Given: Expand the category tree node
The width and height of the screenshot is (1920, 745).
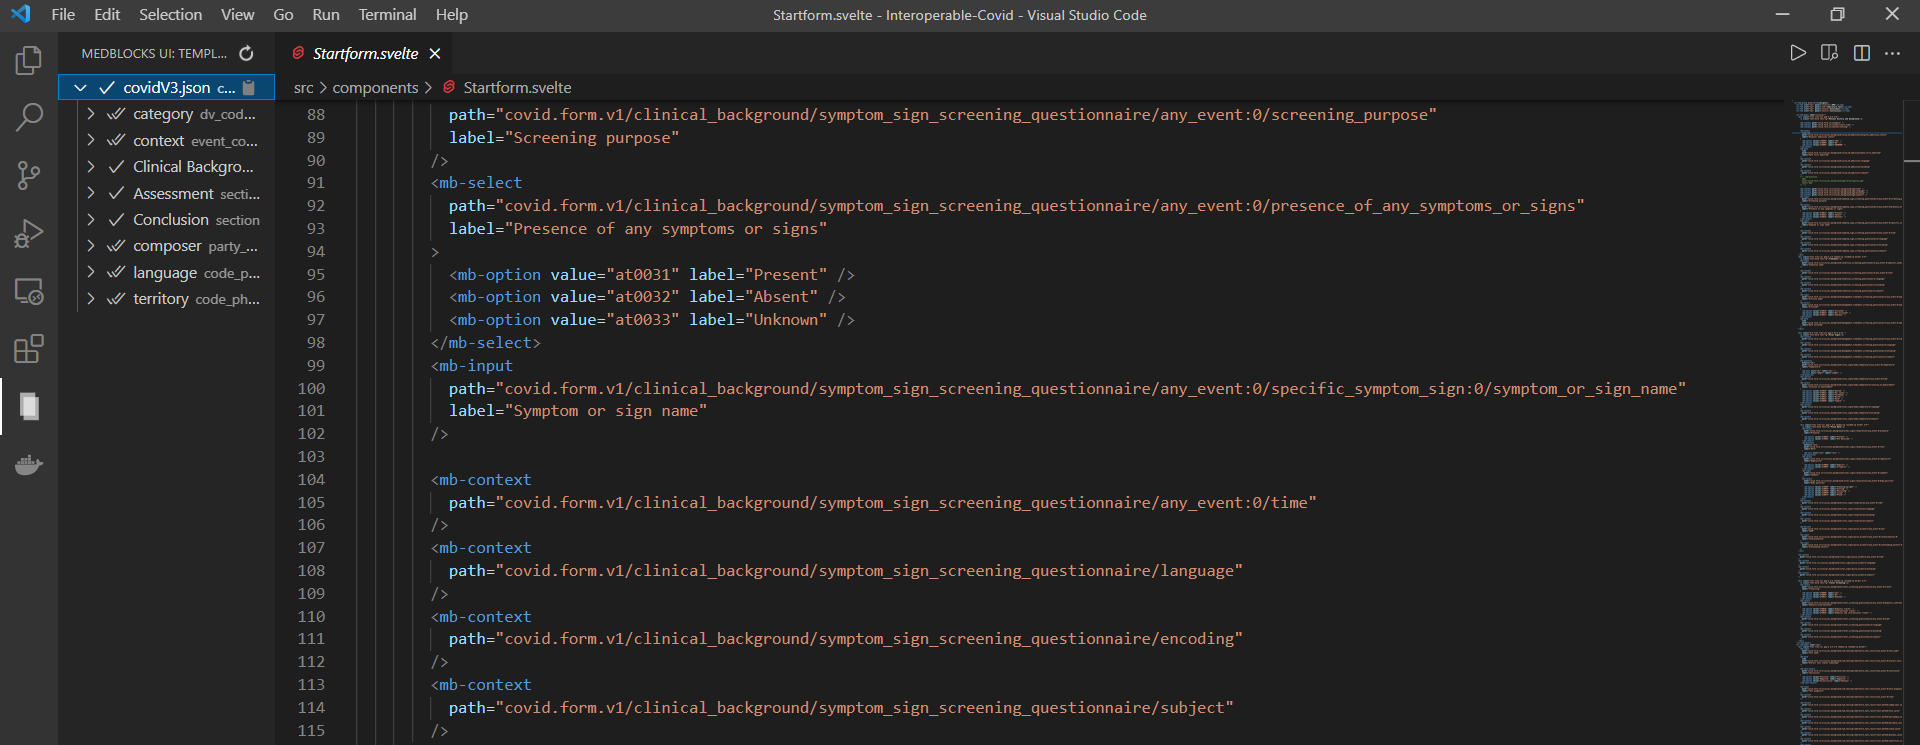Looking at the screenshot, I should tap(91, 114).
